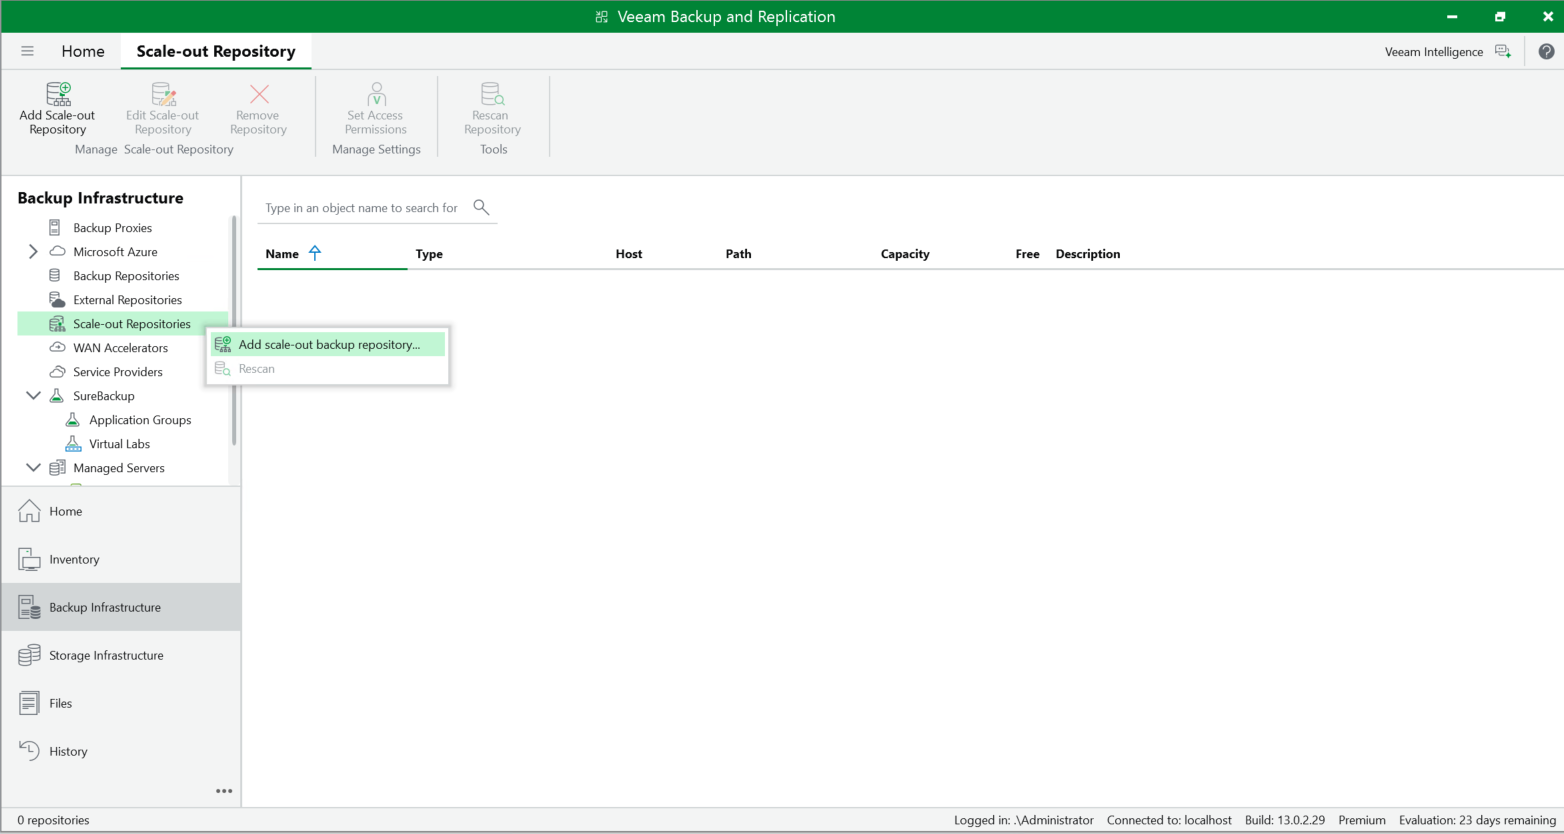The width and height of the screenshot is (1564, 834).
Task: Collapse the SureBackup tree node
Action: [x=33, y=396]
